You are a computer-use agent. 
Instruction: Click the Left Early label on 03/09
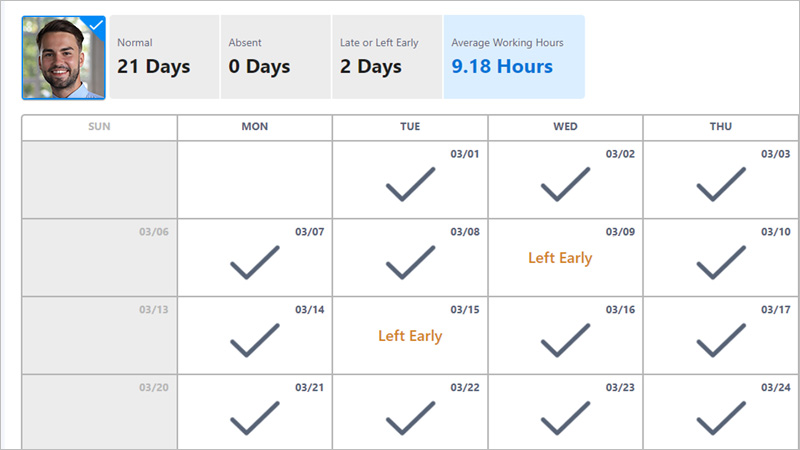[560, 258]
